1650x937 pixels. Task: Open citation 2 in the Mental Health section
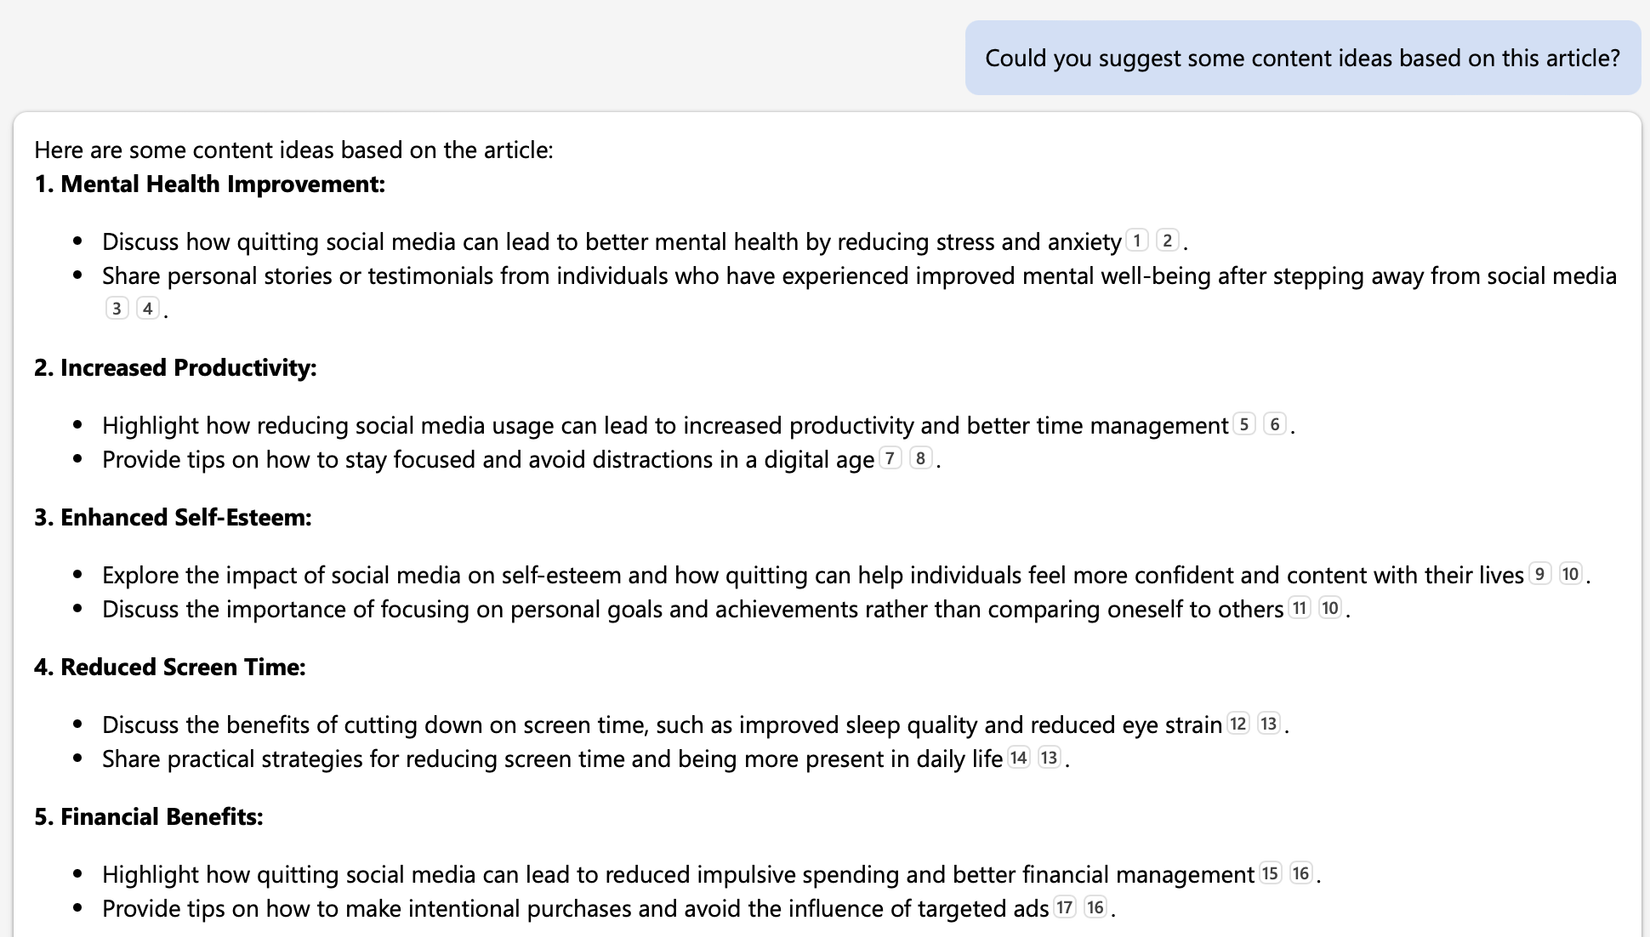click(x=1167, y=241)
